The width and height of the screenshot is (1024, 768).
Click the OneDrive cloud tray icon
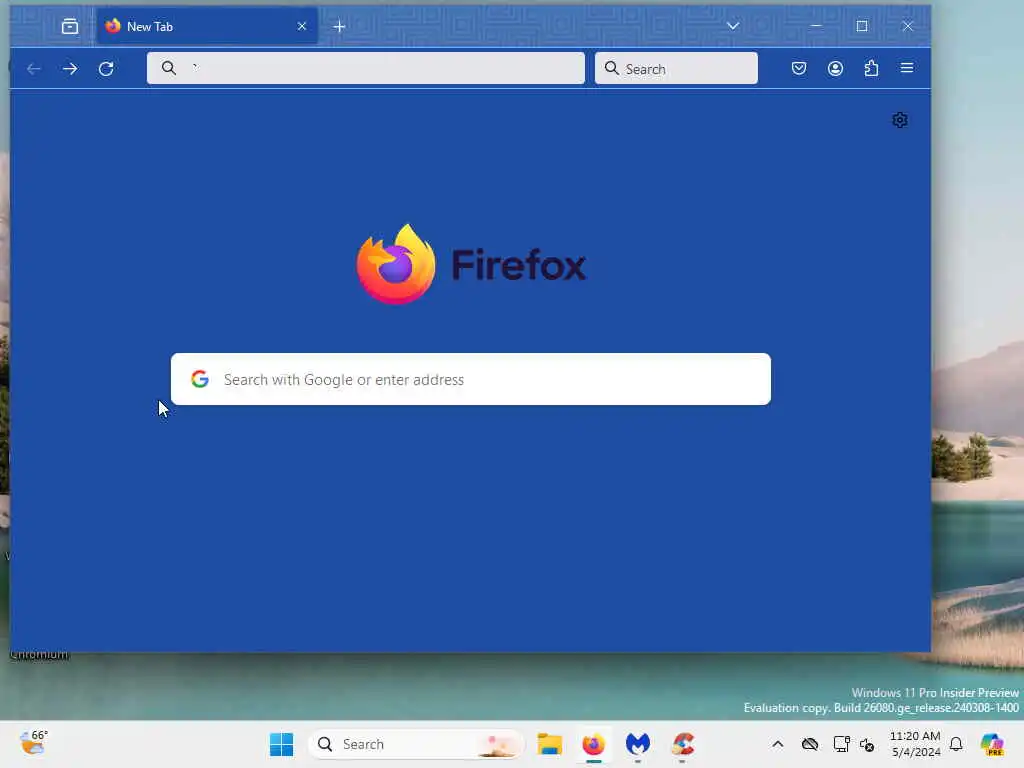(810, 744)
